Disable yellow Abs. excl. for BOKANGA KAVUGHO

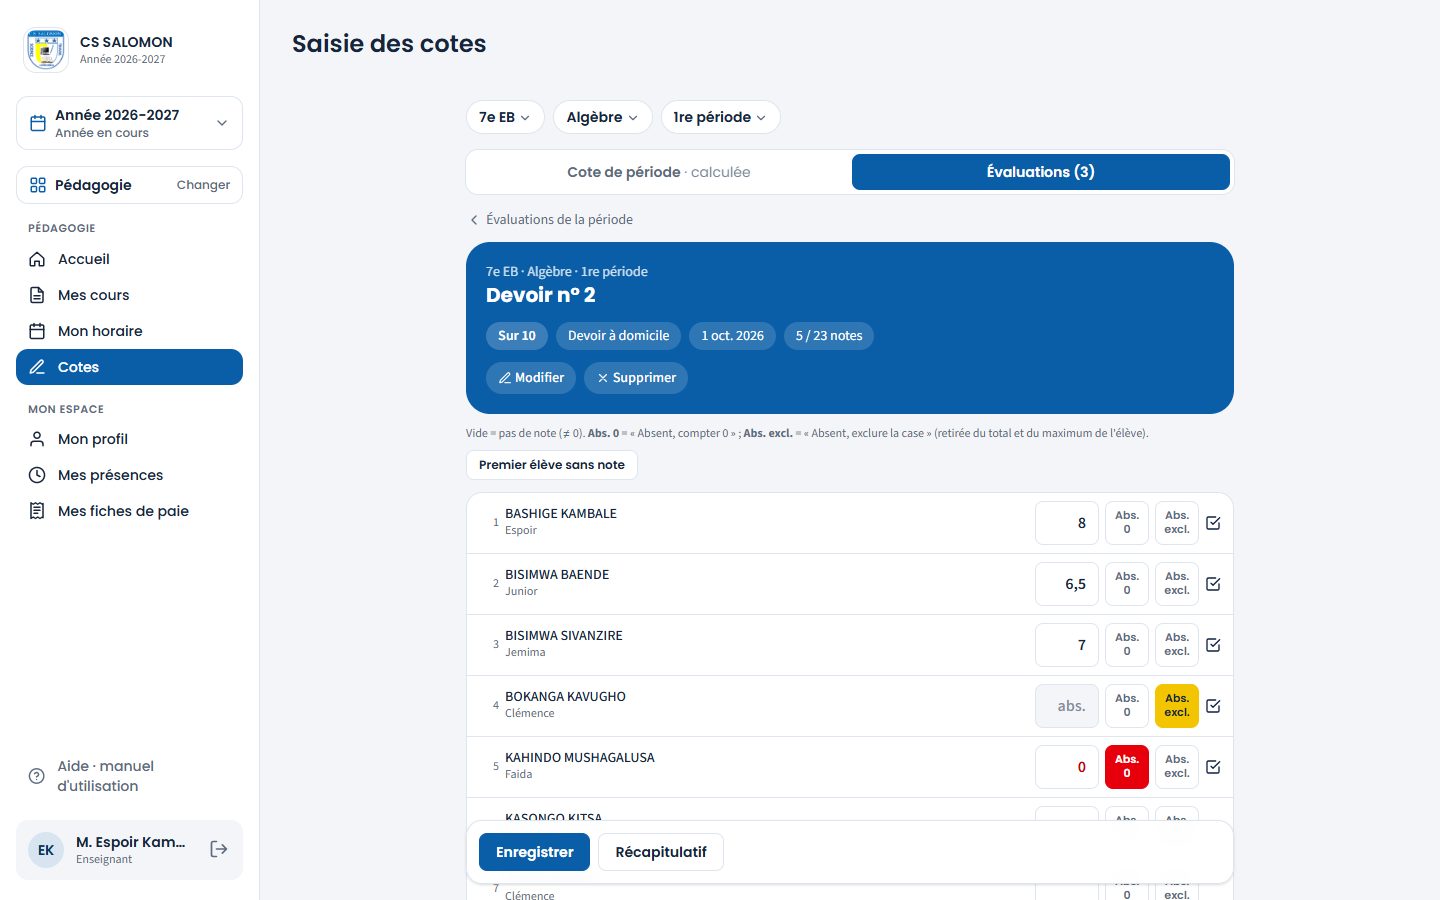pyautogui.click(x=1177, y=706)
